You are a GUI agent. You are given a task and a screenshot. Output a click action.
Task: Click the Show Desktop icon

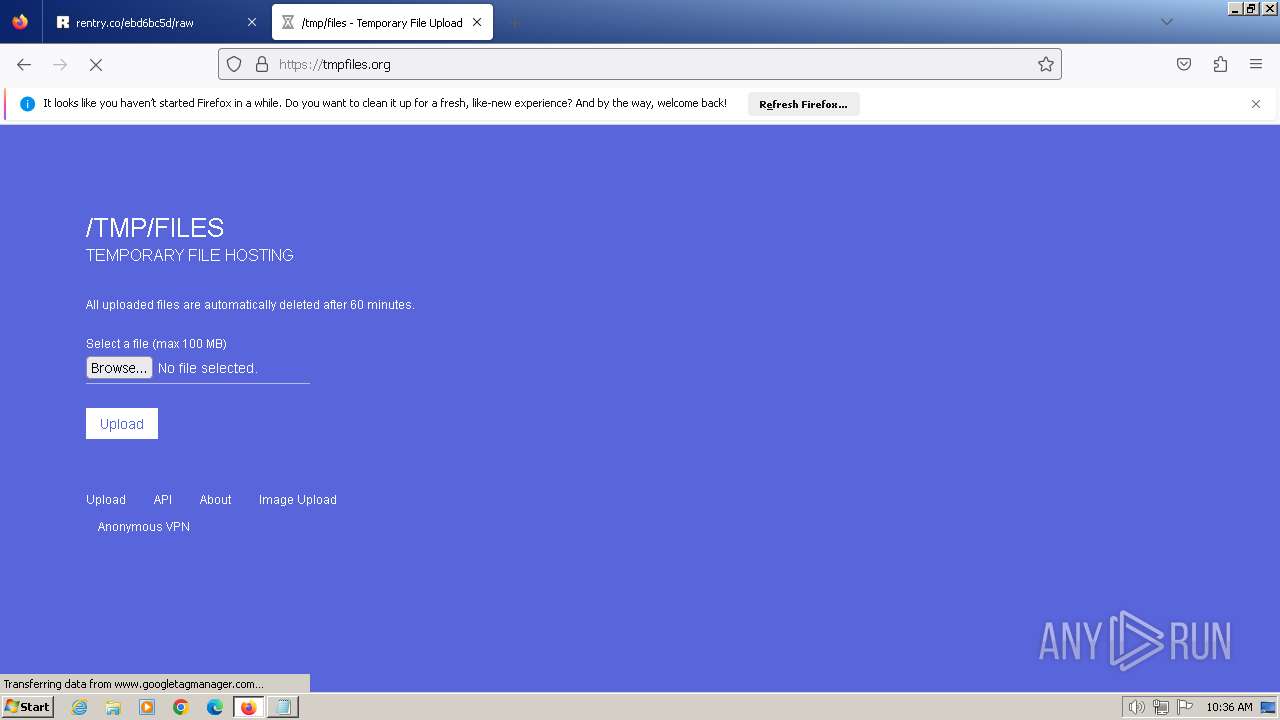(x=1268, y=707)
